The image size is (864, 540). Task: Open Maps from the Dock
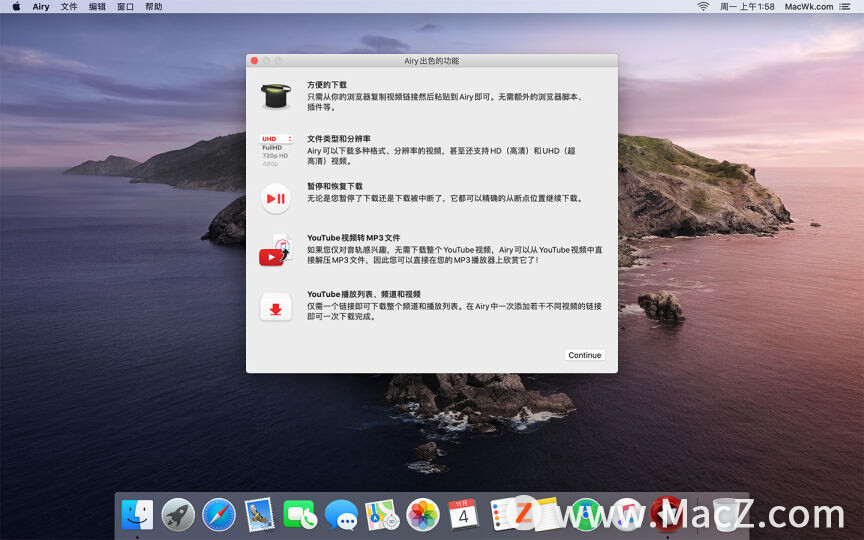(382, 515)
